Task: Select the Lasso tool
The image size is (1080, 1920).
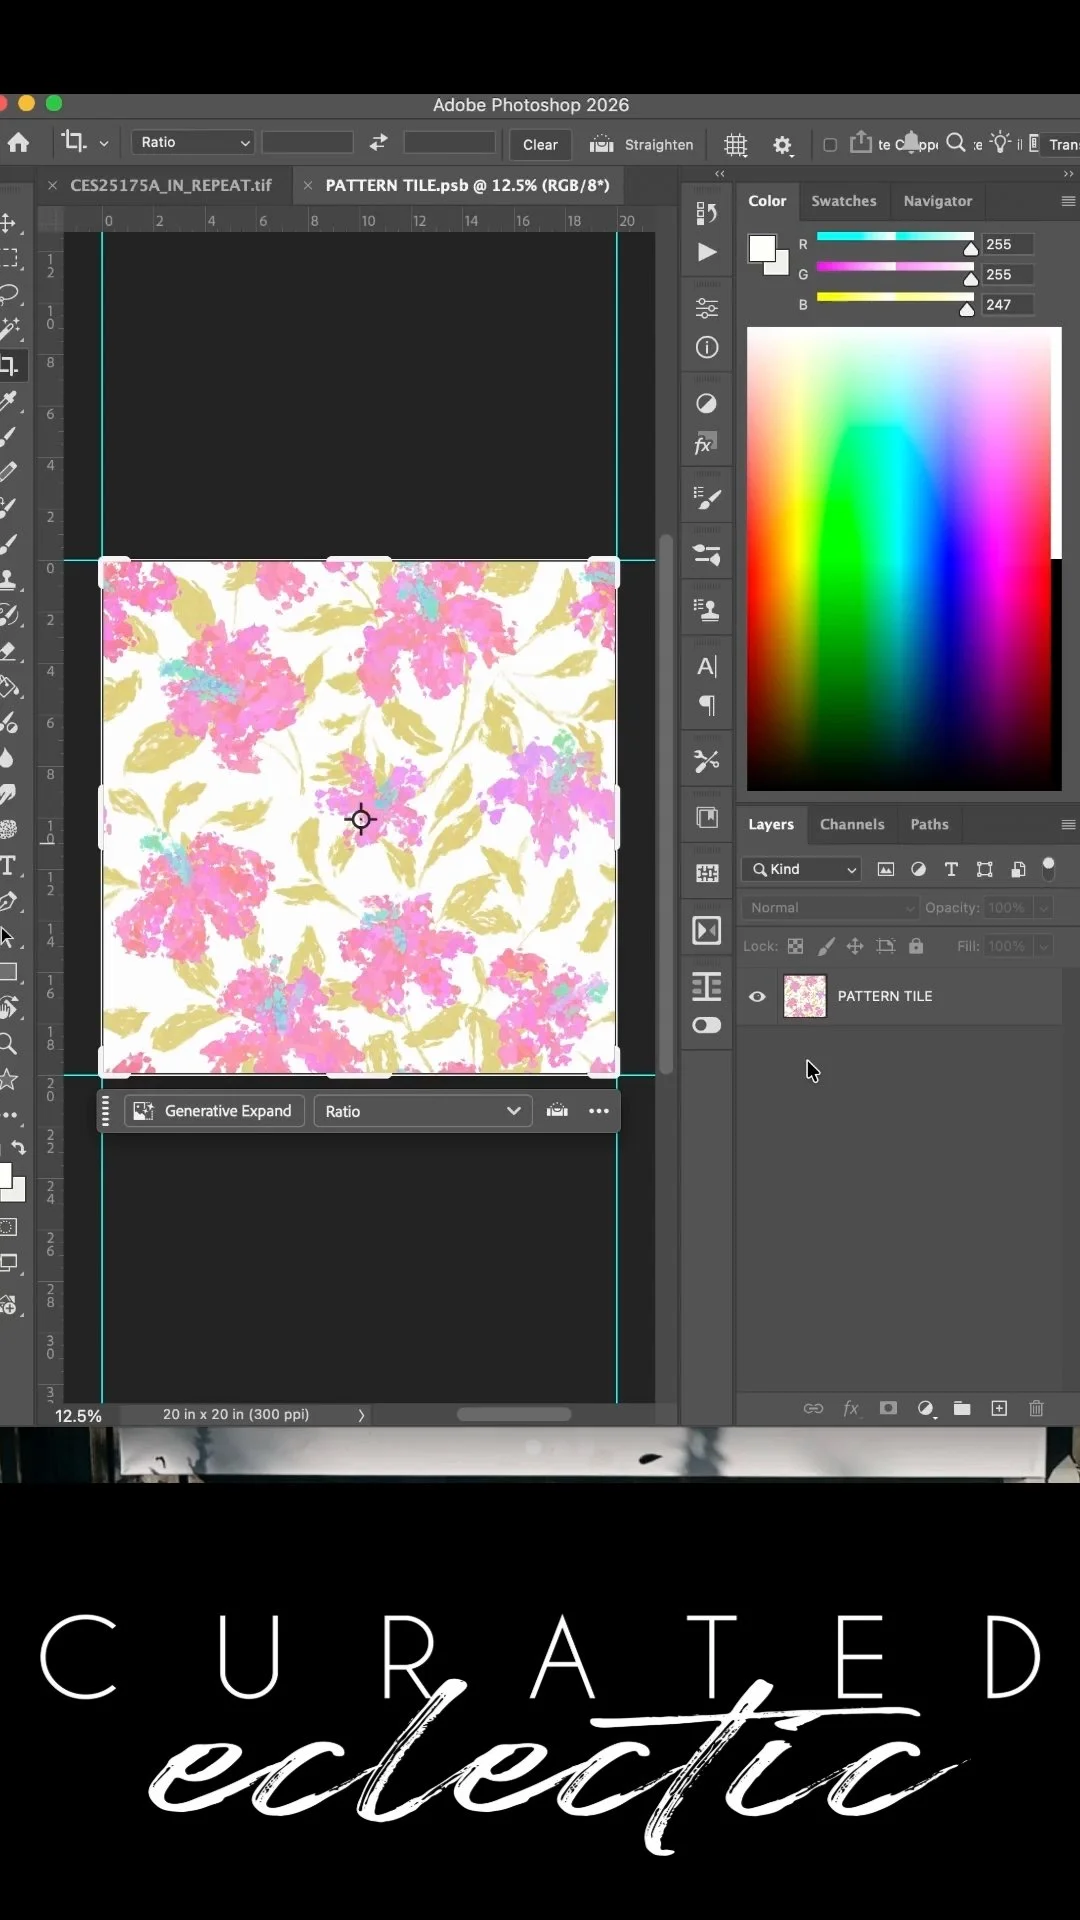Action: (9, 294)
